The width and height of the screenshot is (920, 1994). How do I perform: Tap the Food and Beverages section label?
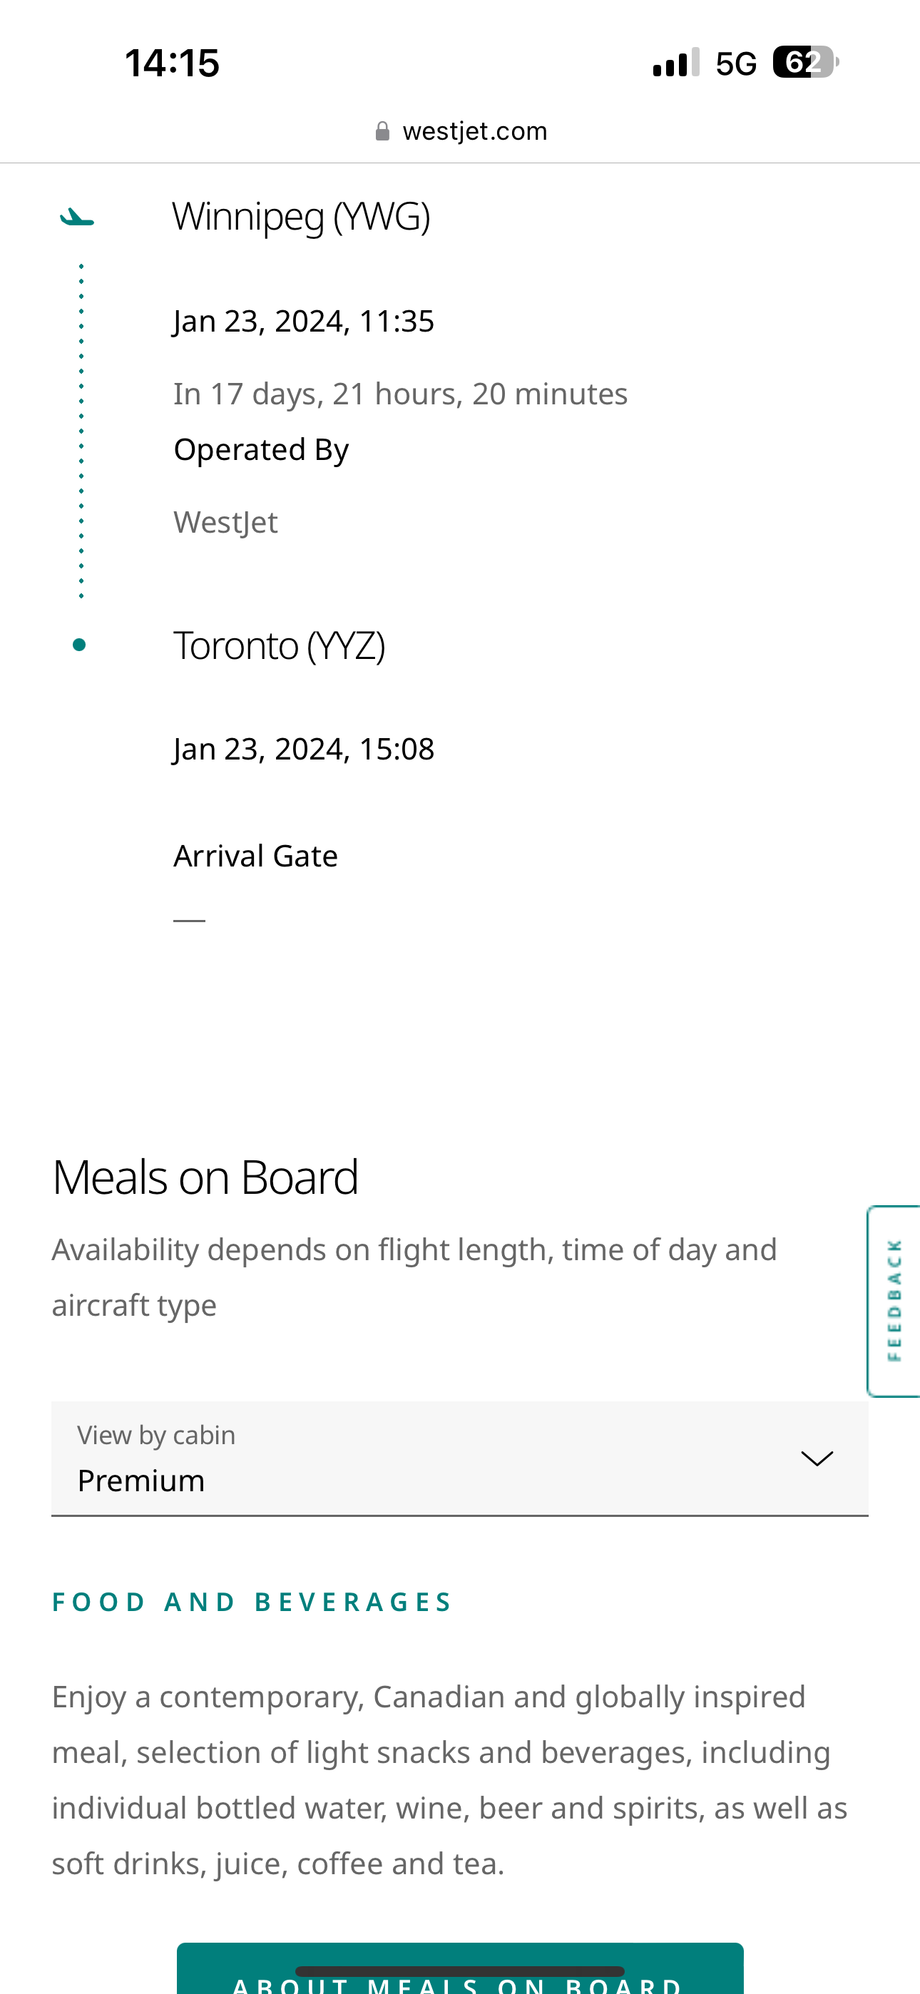coord(252,1602)
